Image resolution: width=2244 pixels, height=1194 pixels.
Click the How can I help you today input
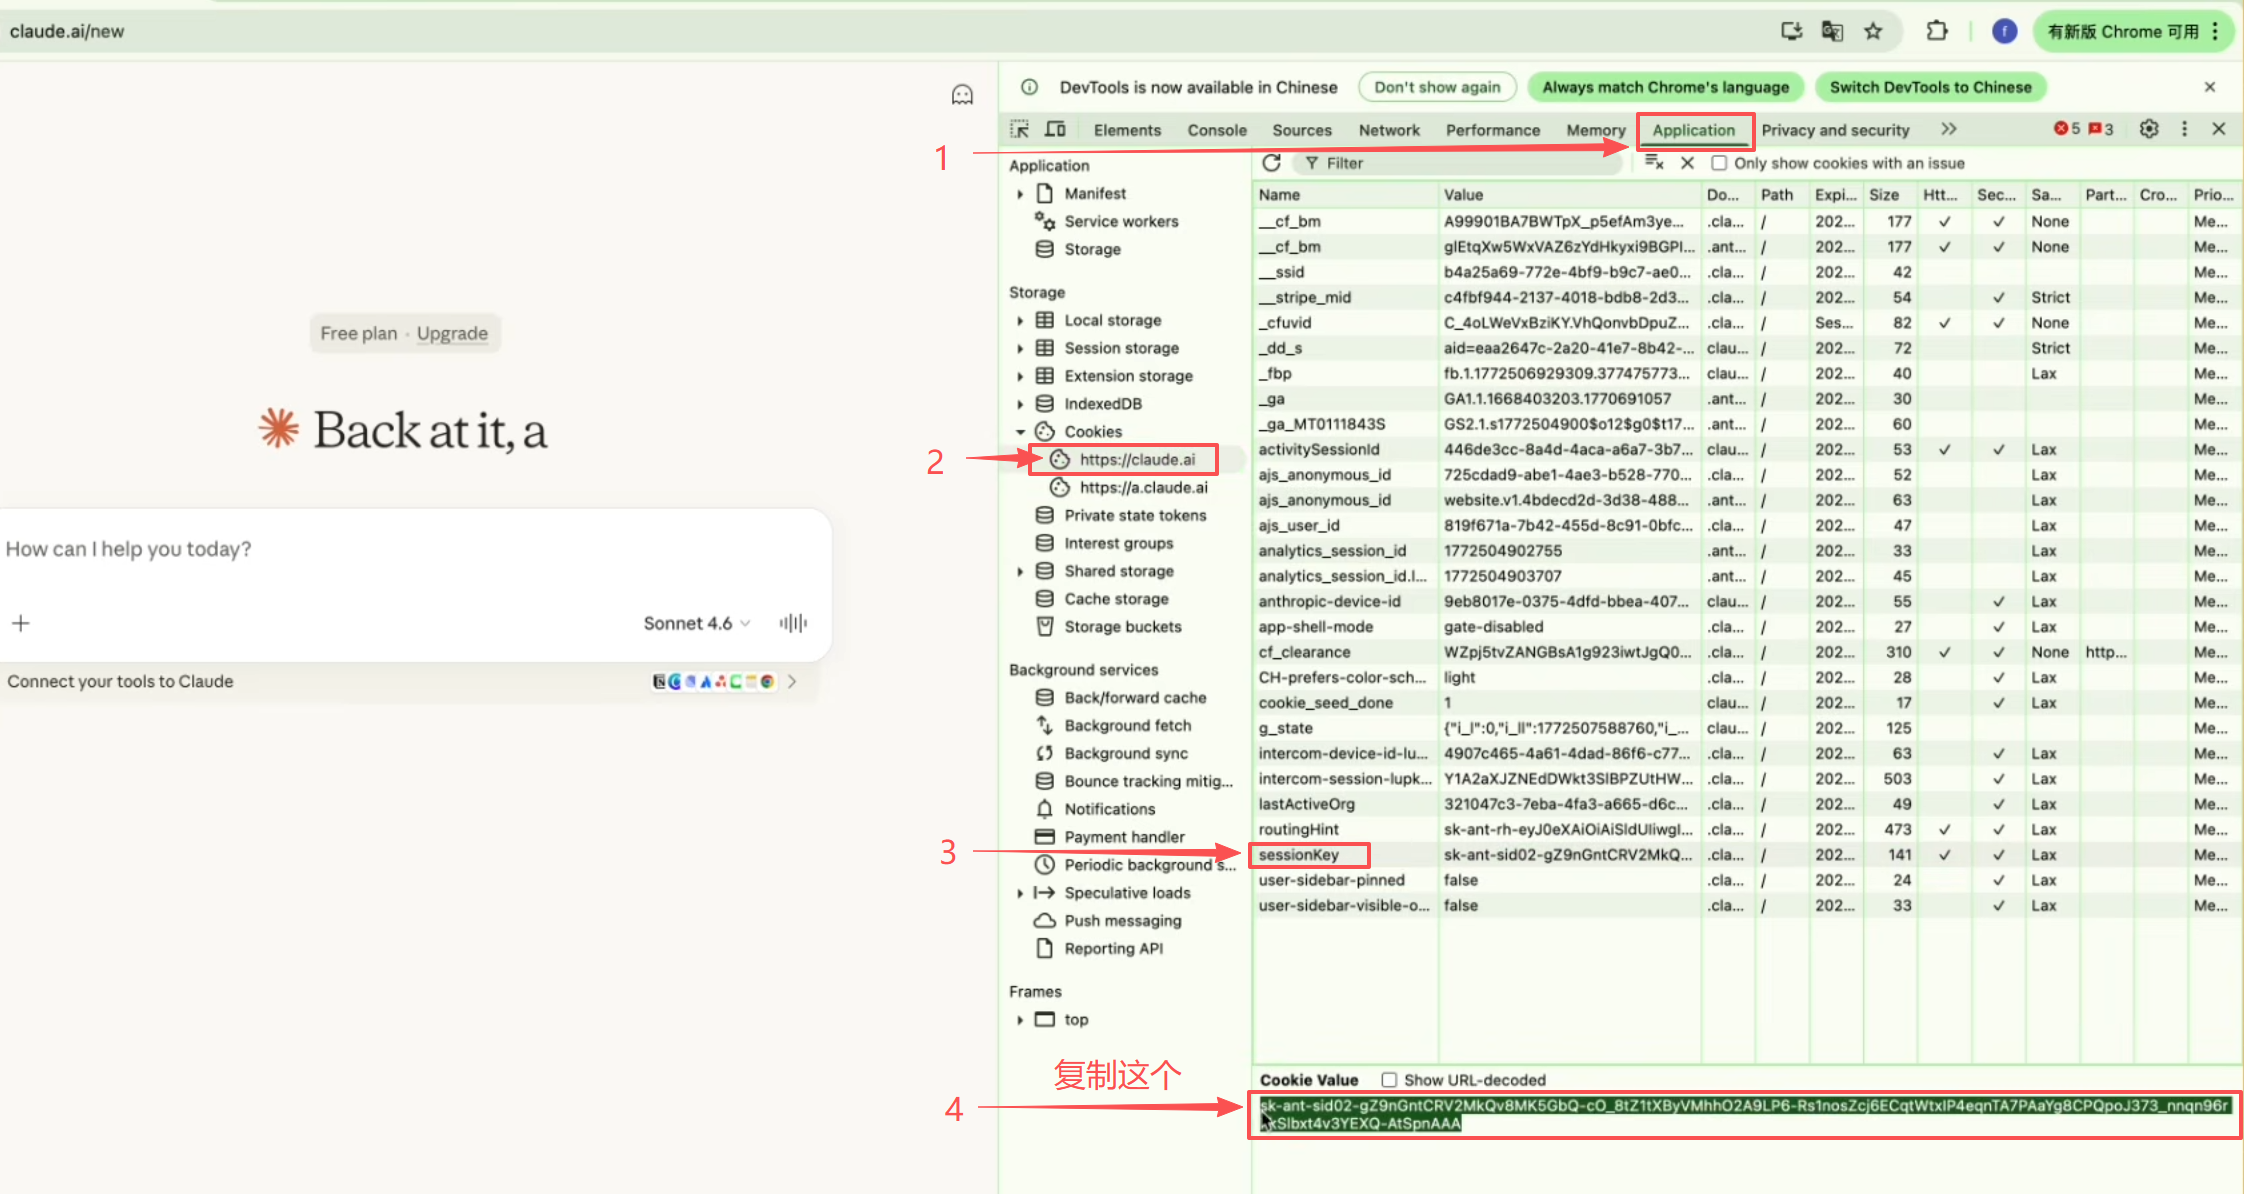pyautogui.click(x=415, y=549)
